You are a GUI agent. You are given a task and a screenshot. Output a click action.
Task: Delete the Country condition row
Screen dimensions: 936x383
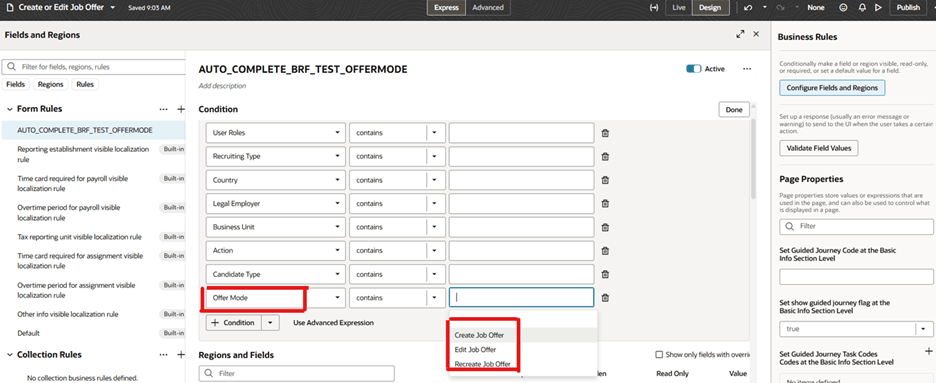(x=605, y=180)
